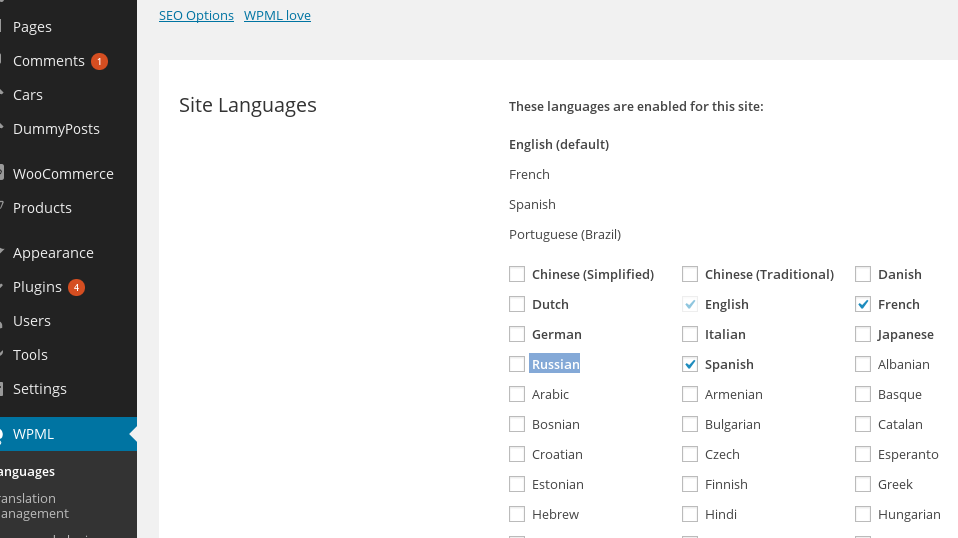Viewport: 958px width, 538px height.
Task: Click the Site Languages heading
Action: [247, 105]
